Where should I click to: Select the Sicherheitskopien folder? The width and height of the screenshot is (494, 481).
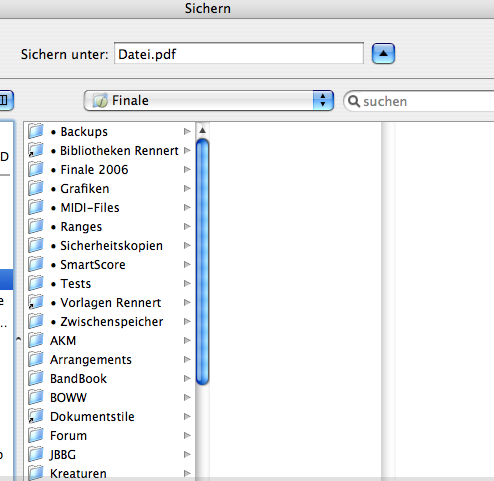tap(110, 245)
